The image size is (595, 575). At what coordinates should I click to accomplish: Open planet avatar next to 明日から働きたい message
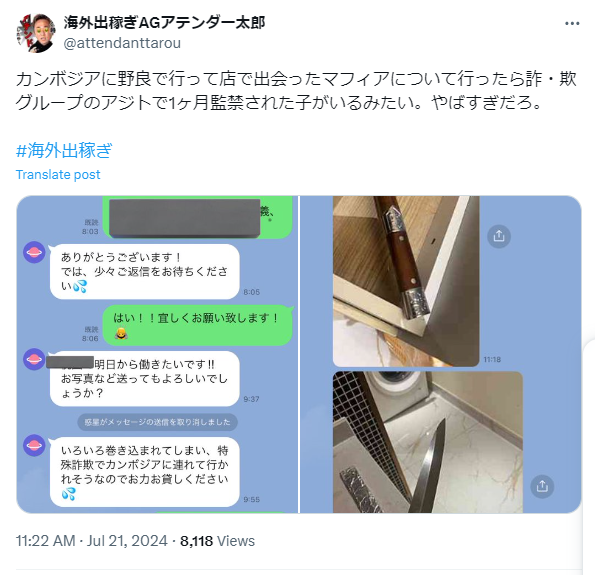(34, 359)
